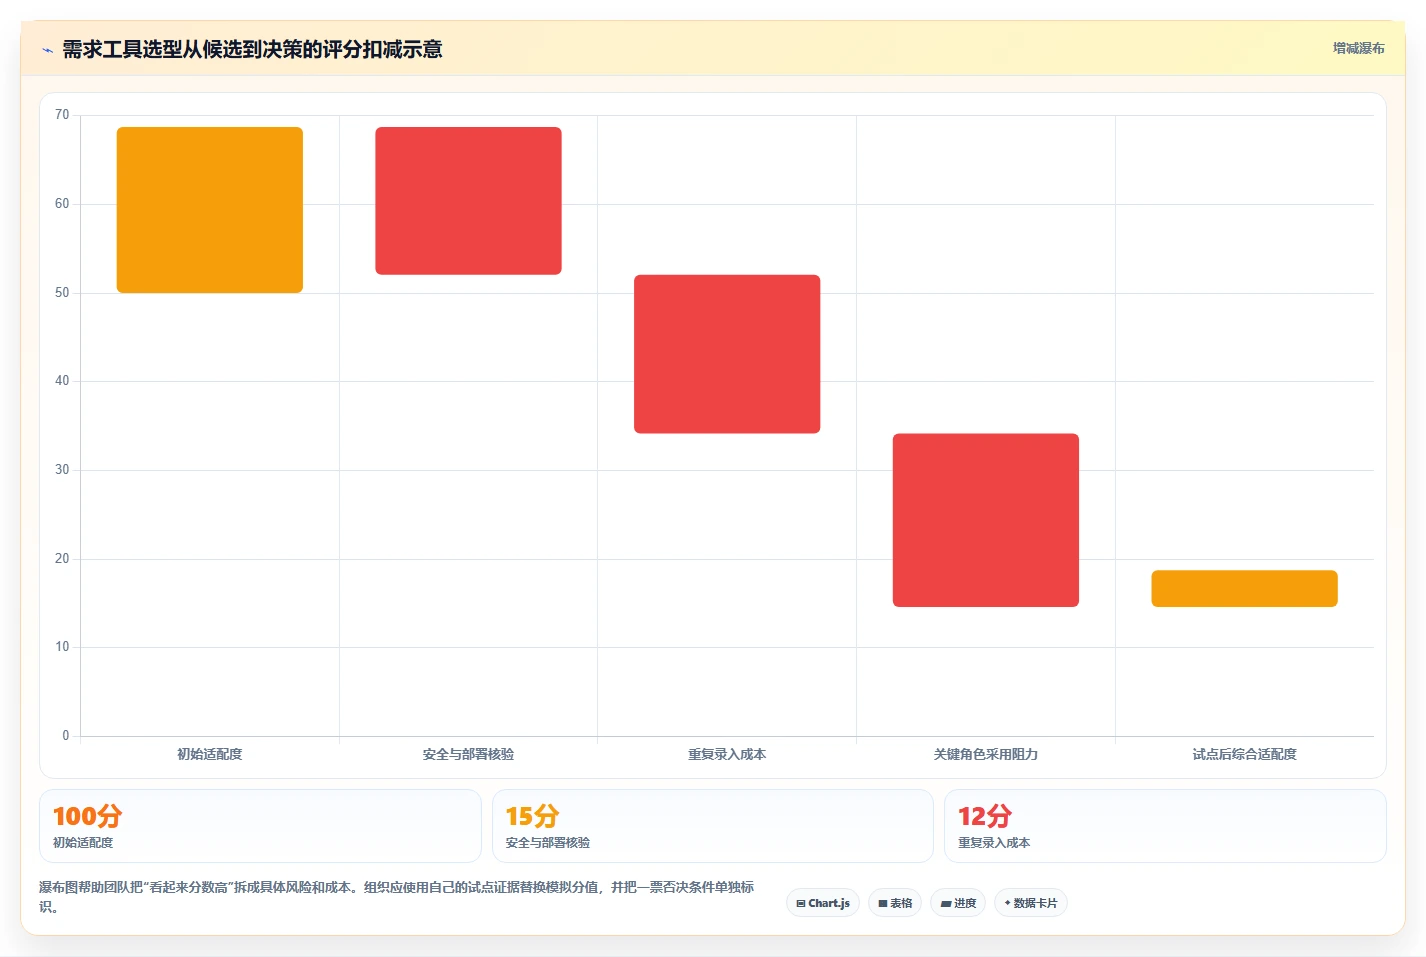Click the x-axis label 试点后综合适配度
Screen dimensions: 1426x957
[1244, 754]
